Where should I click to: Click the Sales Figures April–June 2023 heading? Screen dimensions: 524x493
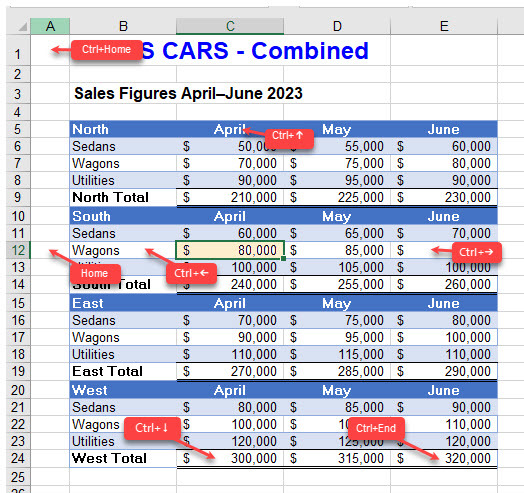[x=188, y=93]
